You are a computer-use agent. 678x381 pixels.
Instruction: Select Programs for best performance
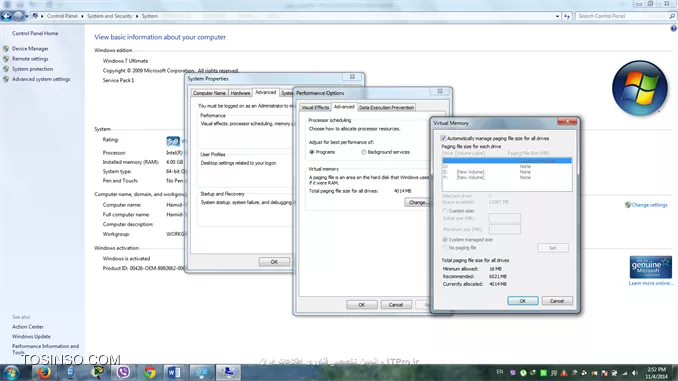coord(312,152)
